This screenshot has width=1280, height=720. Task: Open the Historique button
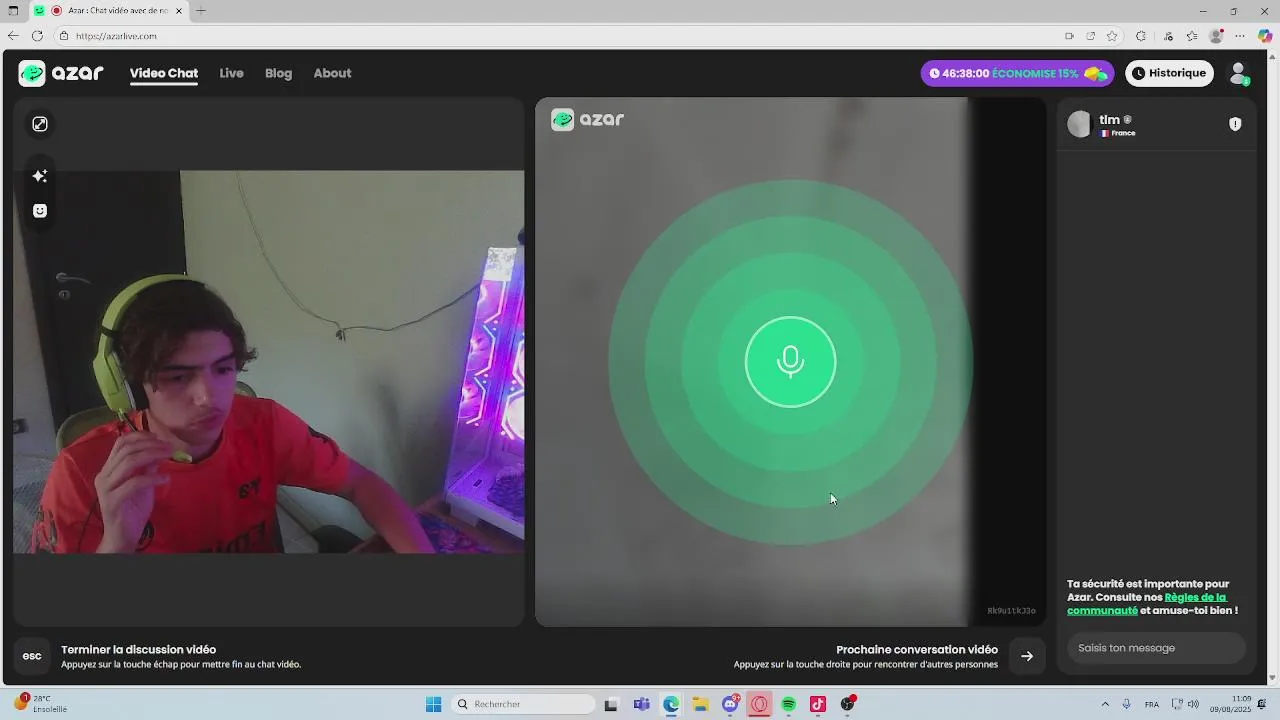[x=1169, y=73]
